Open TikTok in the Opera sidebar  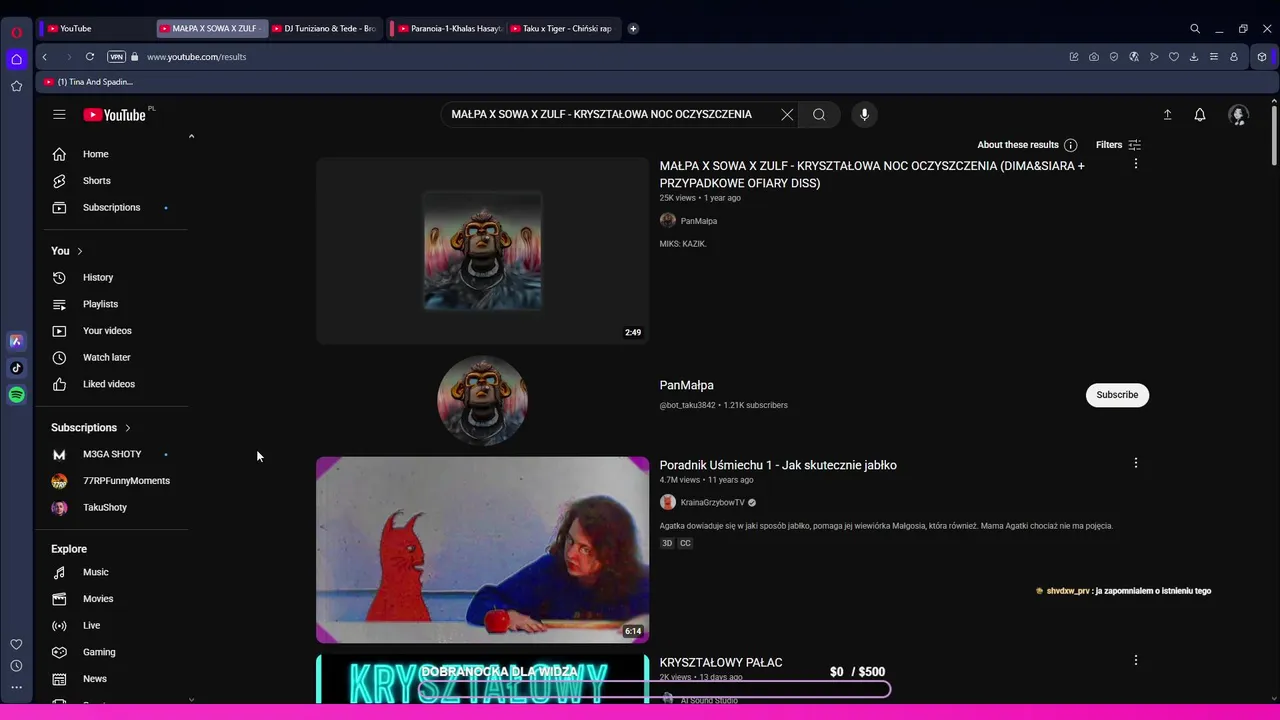tap(16, 368)
